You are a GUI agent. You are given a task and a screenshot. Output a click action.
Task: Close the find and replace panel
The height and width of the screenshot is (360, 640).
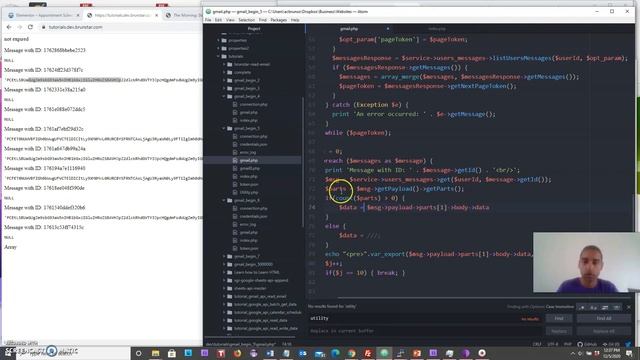[629, 307]
